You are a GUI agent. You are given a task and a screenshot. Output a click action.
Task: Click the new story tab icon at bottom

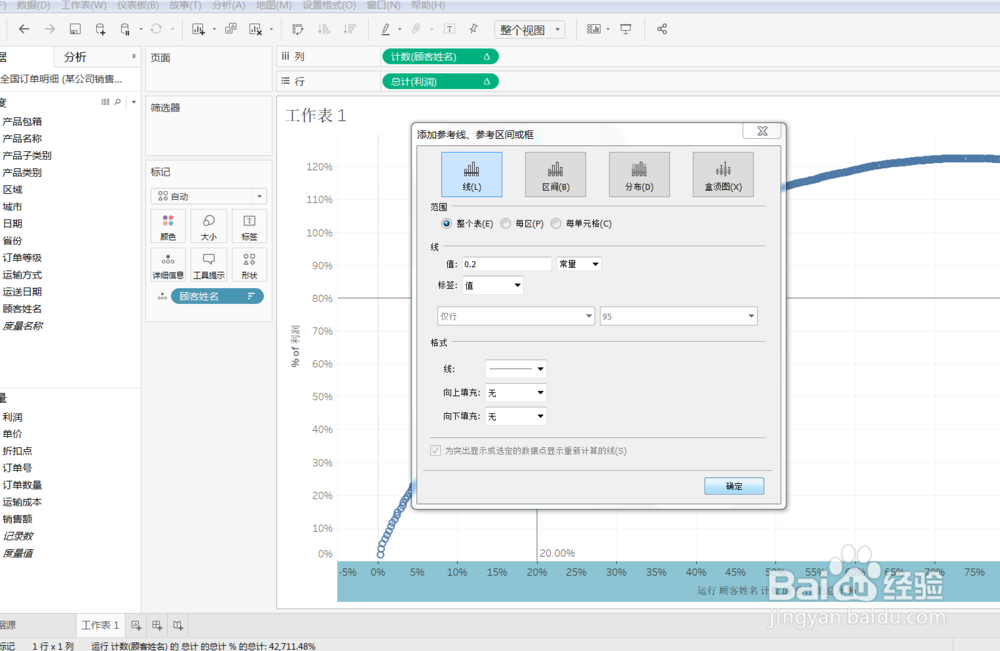click(x=178, y=625)
